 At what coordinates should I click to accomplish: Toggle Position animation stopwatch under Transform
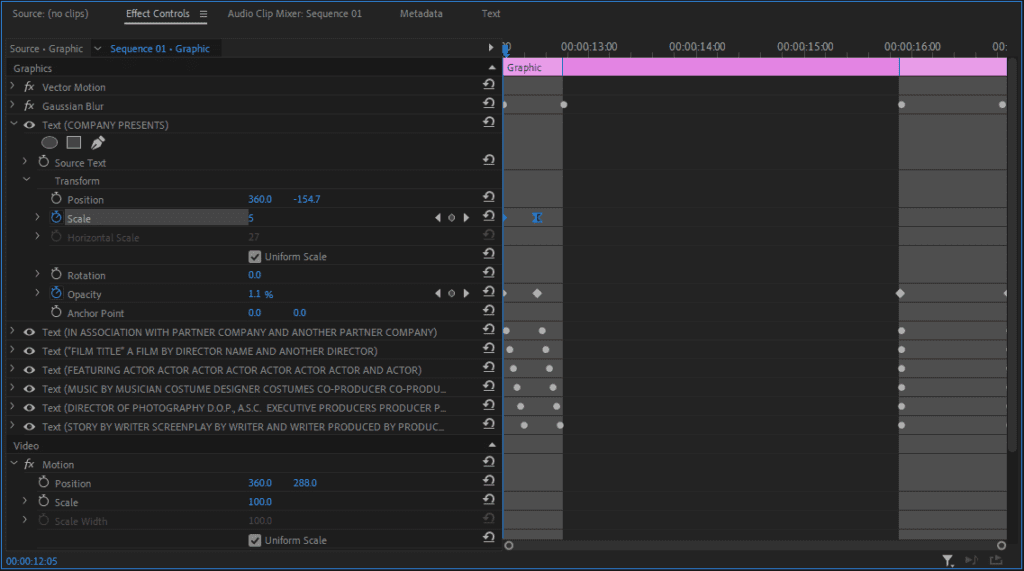pyautogui.click(x=56, y=199)
